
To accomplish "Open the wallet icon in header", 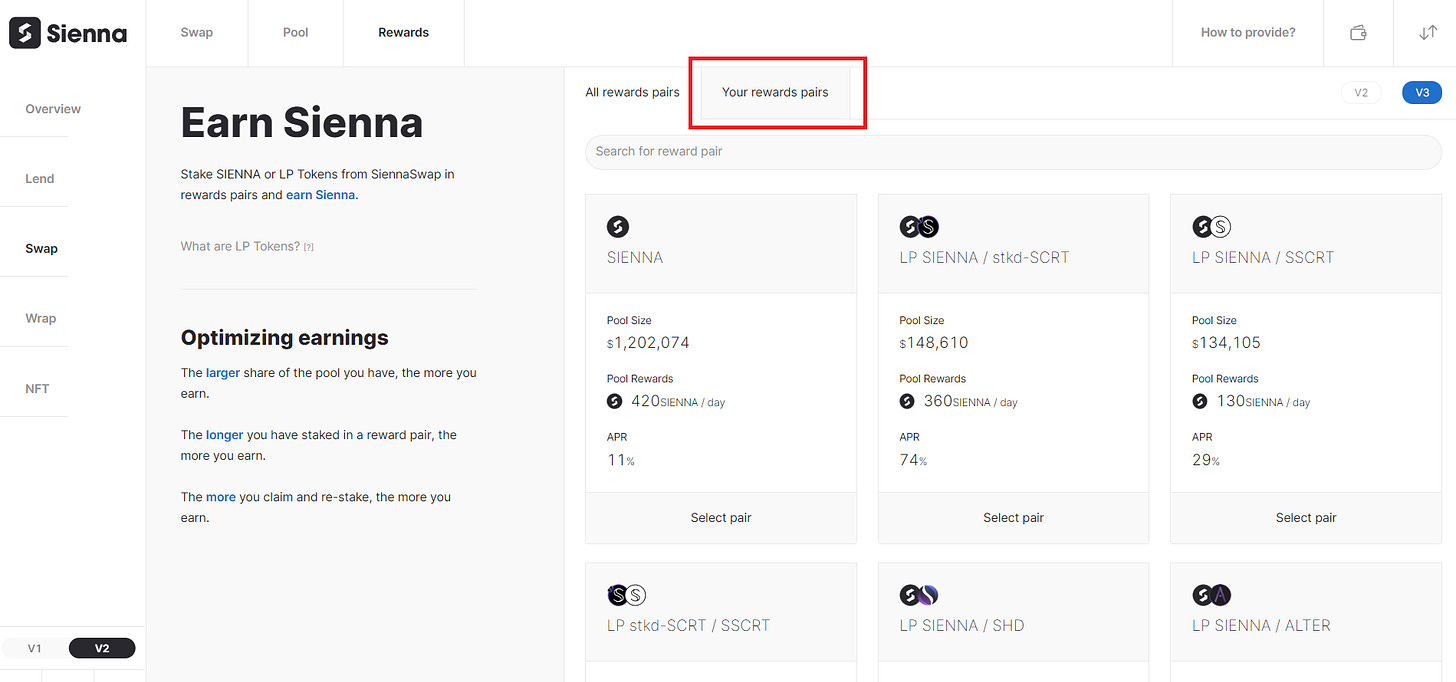I will coord(1358,33).
